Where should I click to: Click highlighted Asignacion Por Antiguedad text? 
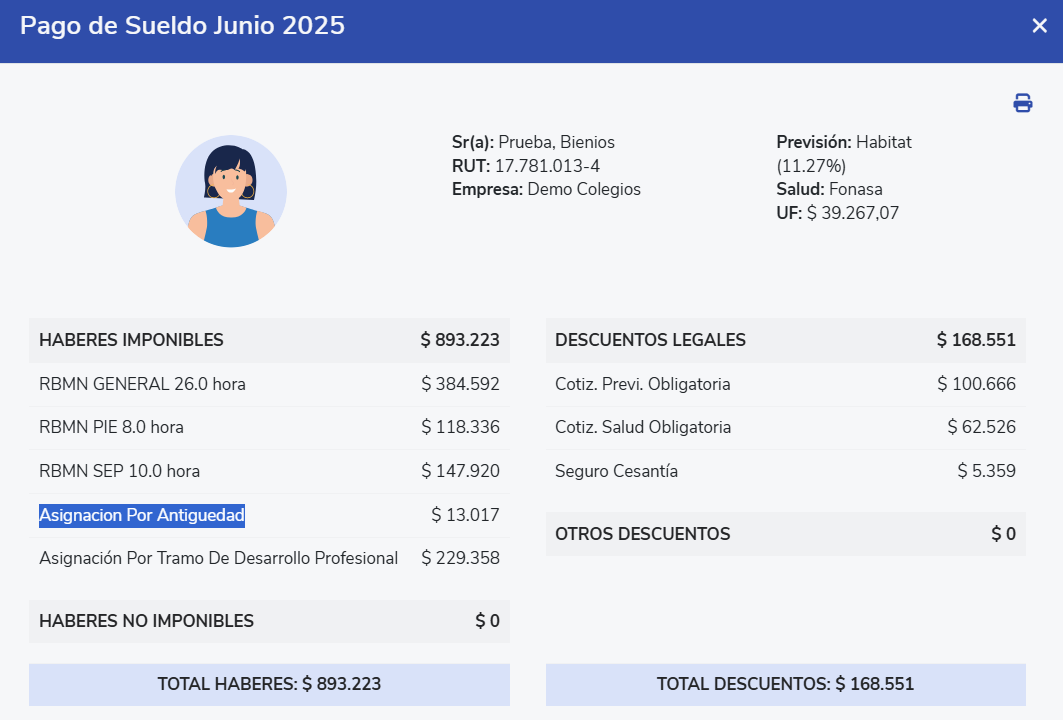coord(142,515)
